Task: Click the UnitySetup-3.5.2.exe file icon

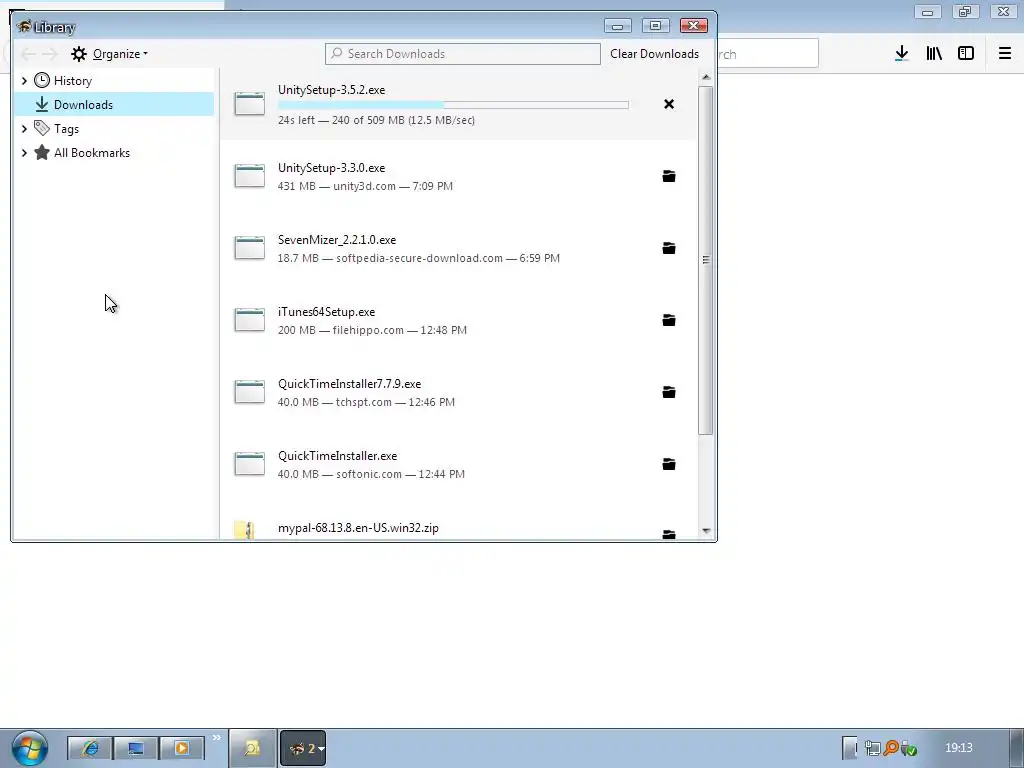Action: tap(249, 104)
